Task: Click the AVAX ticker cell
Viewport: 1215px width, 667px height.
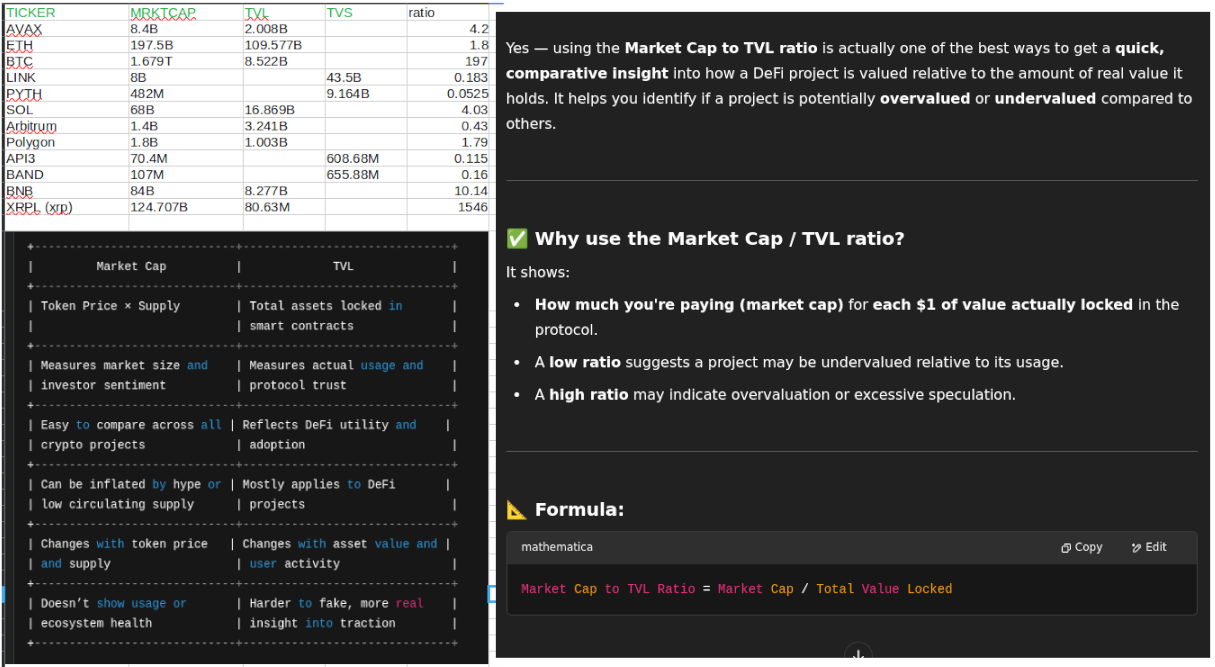Action: [66, 29]
